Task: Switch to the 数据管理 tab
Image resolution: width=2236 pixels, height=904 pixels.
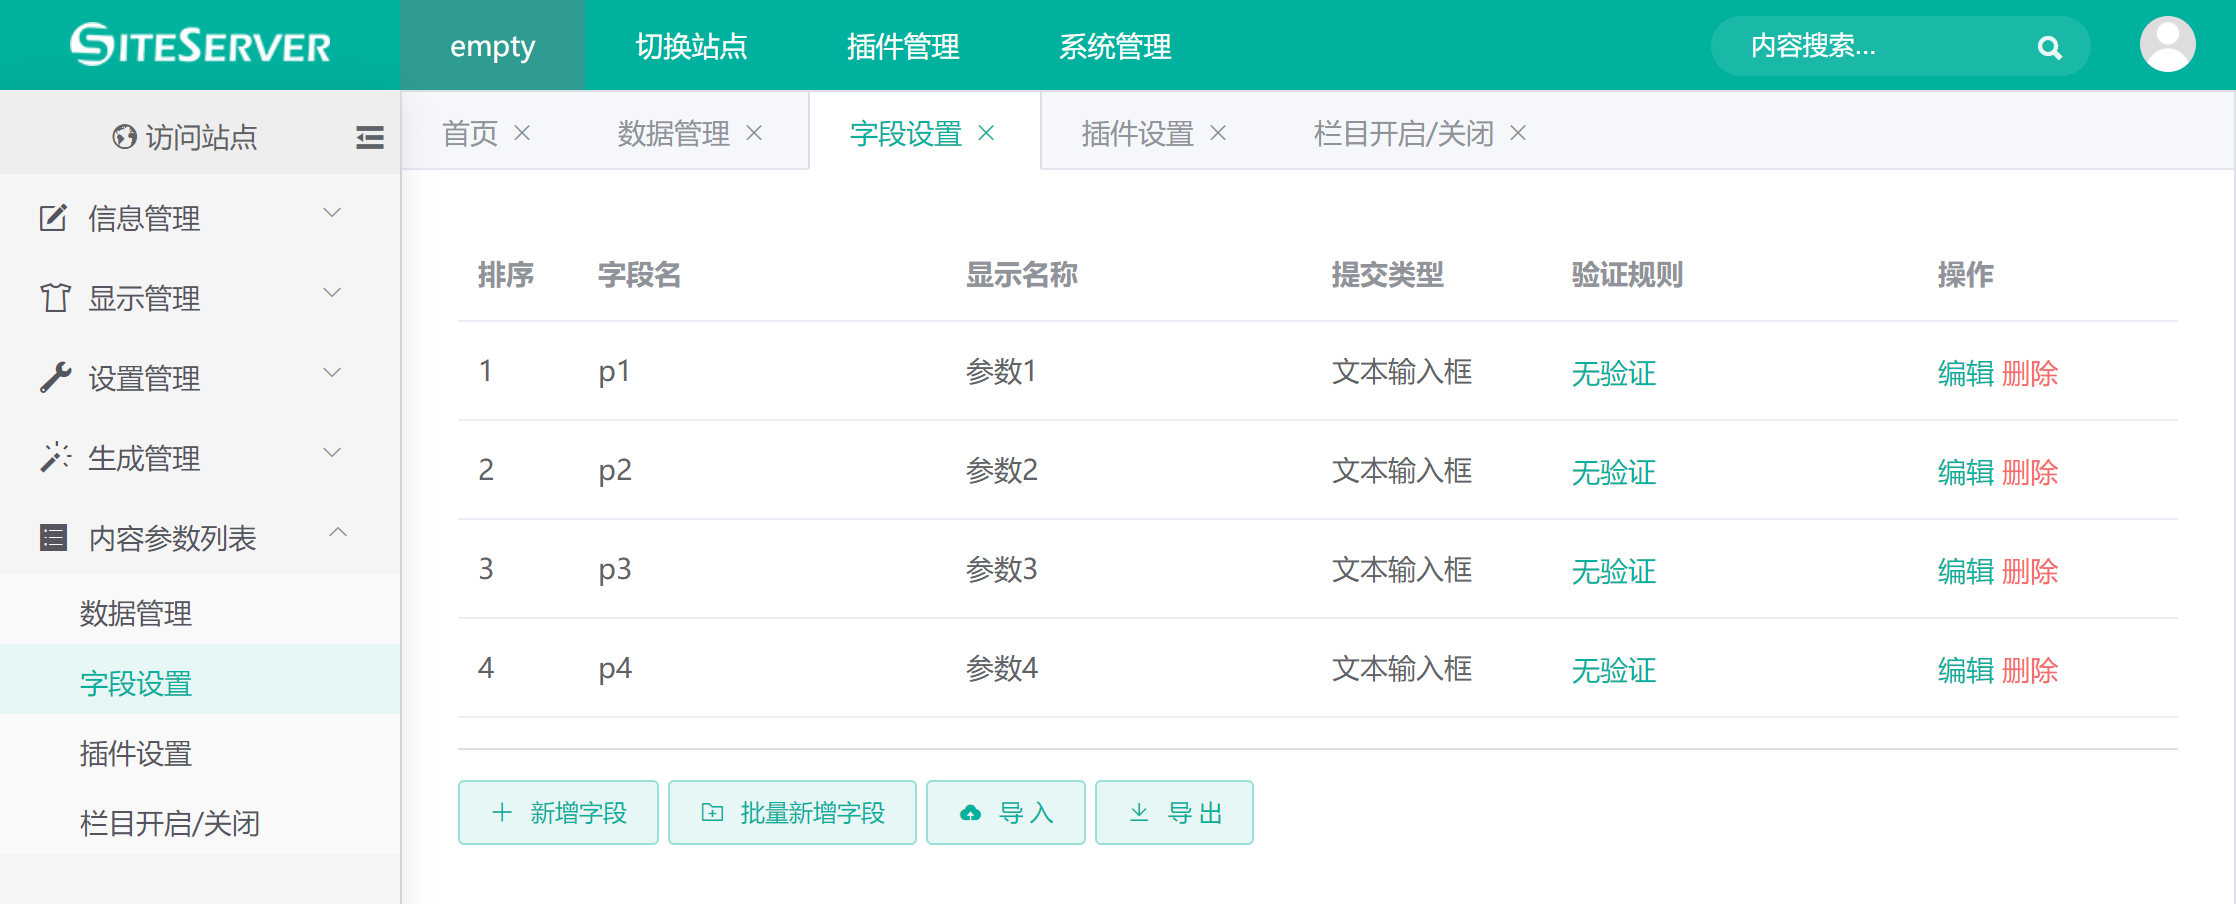Action: 673,133
